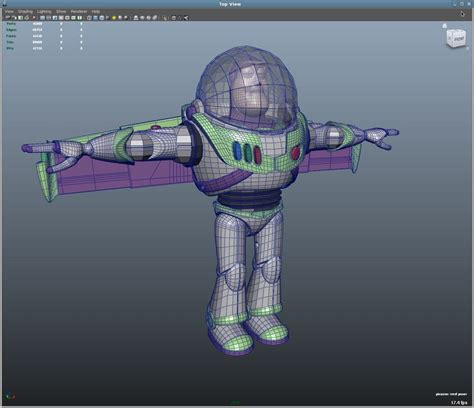The image size is (474, 408).
Task: Minimize the Top View window
Action: (x=455, y=4)
